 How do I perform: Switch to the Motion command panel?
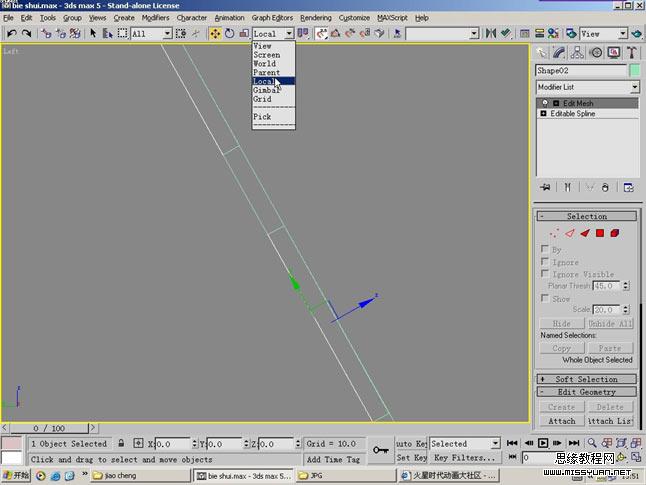click(x=596, y=53)
